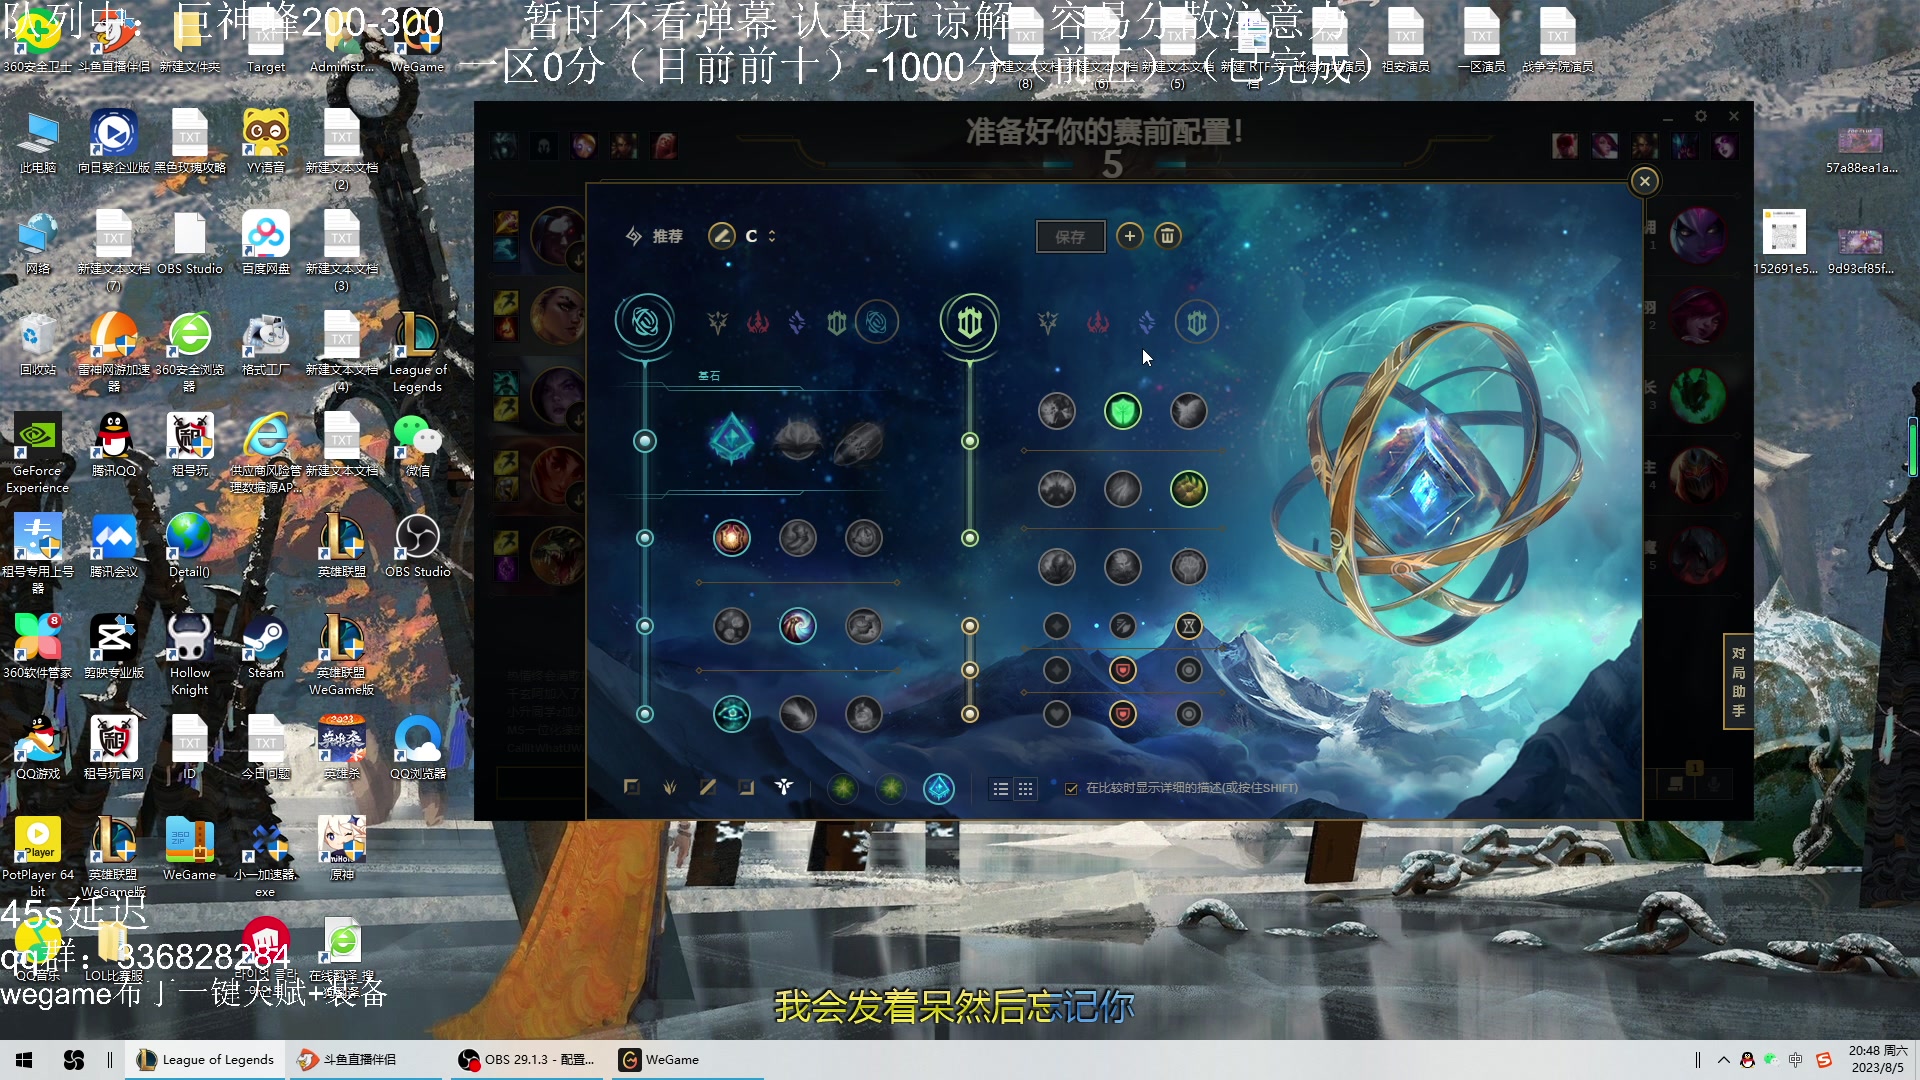Pick the Shield Bash rune
This screenshot has width=1920, height=1080.
[x=1188, y=411]
